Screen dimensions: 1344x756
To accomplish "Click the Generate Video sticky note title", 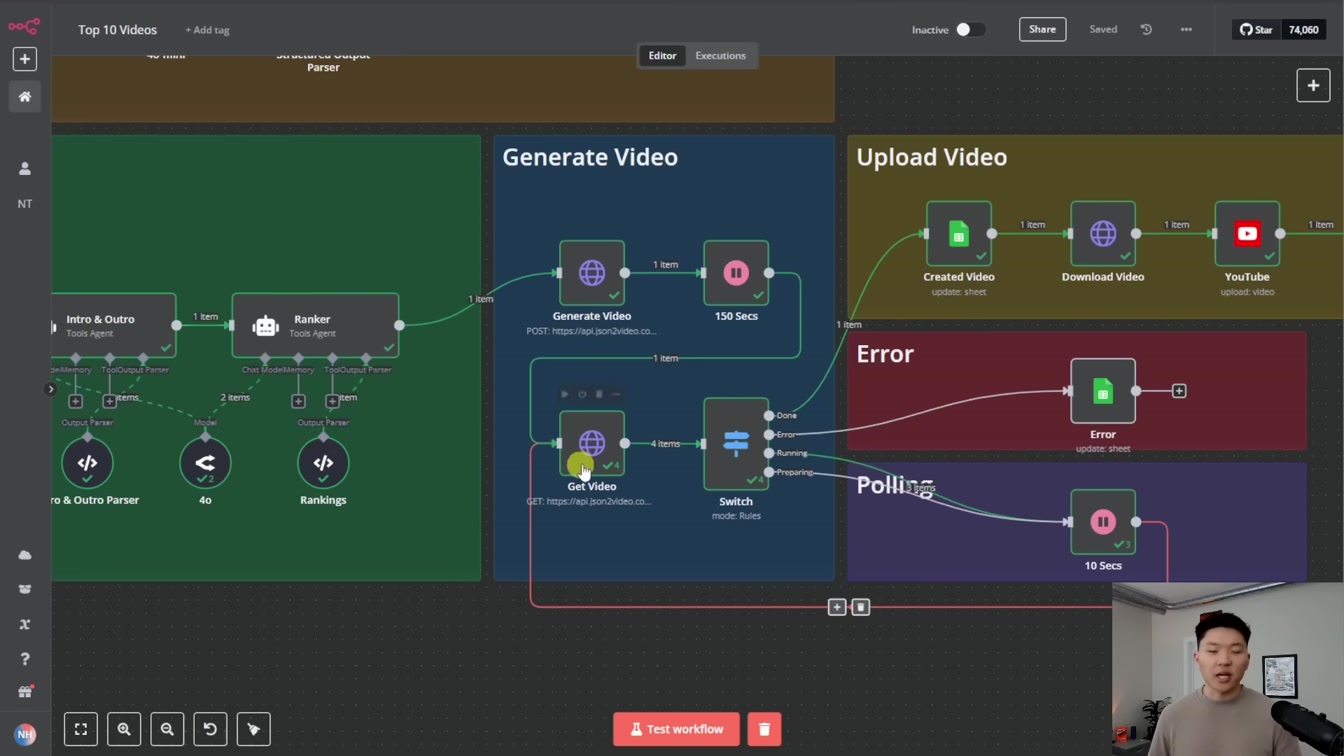I will point(590,157).
